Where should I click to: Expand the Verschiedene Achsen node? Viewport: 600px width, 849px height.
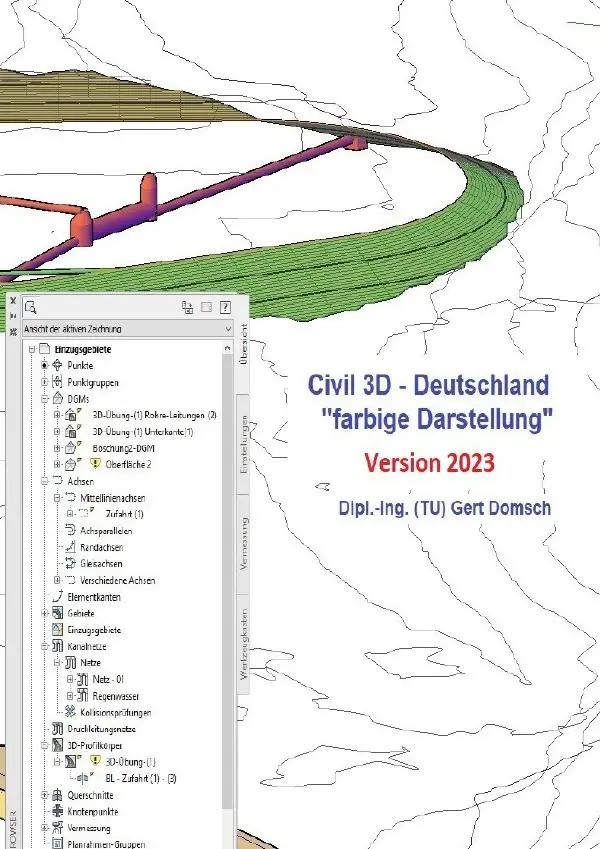tap(57, 580)
